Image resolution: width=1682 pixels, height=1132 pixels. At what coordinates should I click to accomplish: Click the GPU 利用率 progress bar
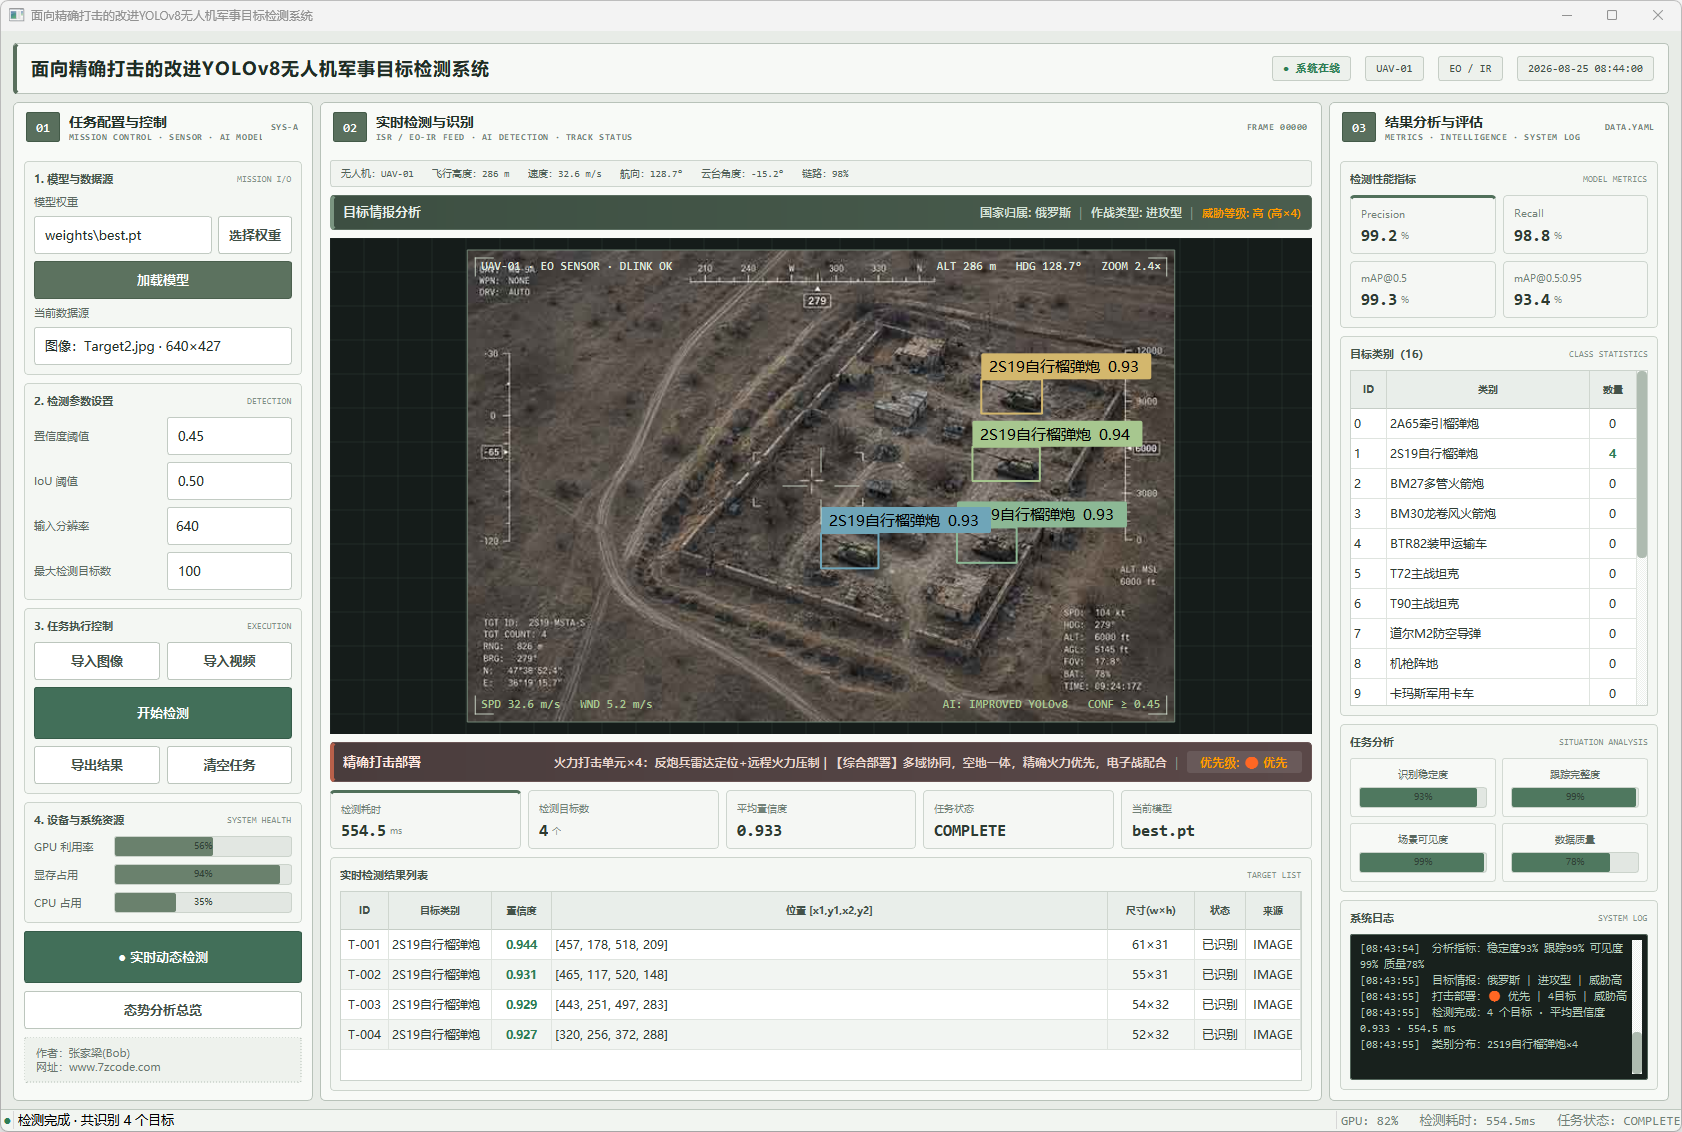(x=203, y=847)
